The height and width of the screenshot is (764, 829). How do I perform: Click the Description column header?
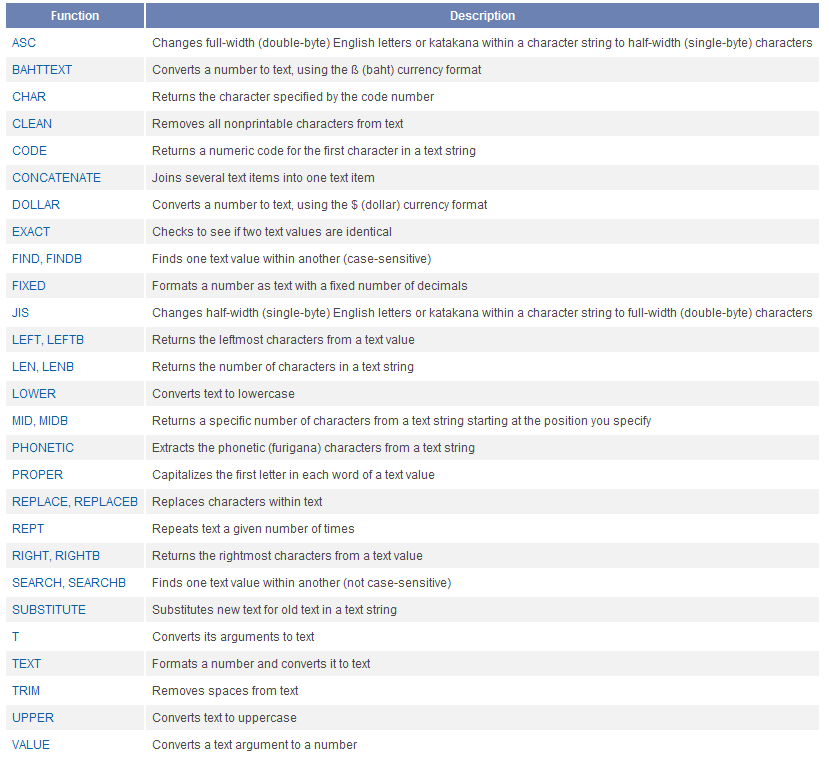coord(482,15)
